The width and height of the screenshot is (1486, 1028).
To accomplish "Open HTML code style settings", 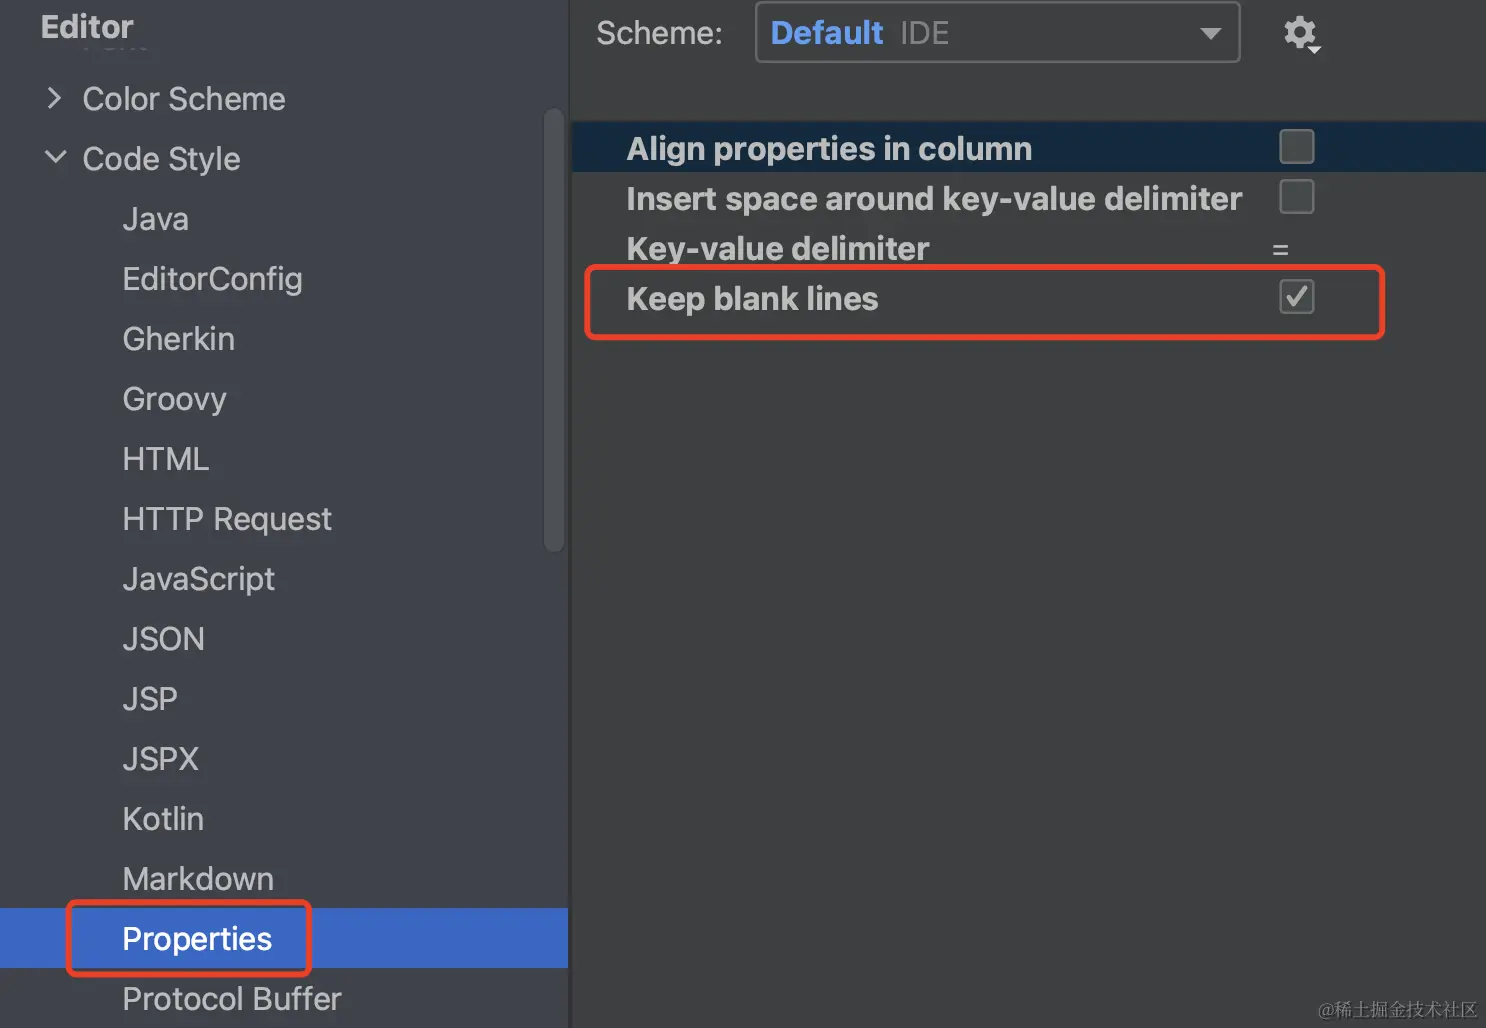I will point(166,459).
